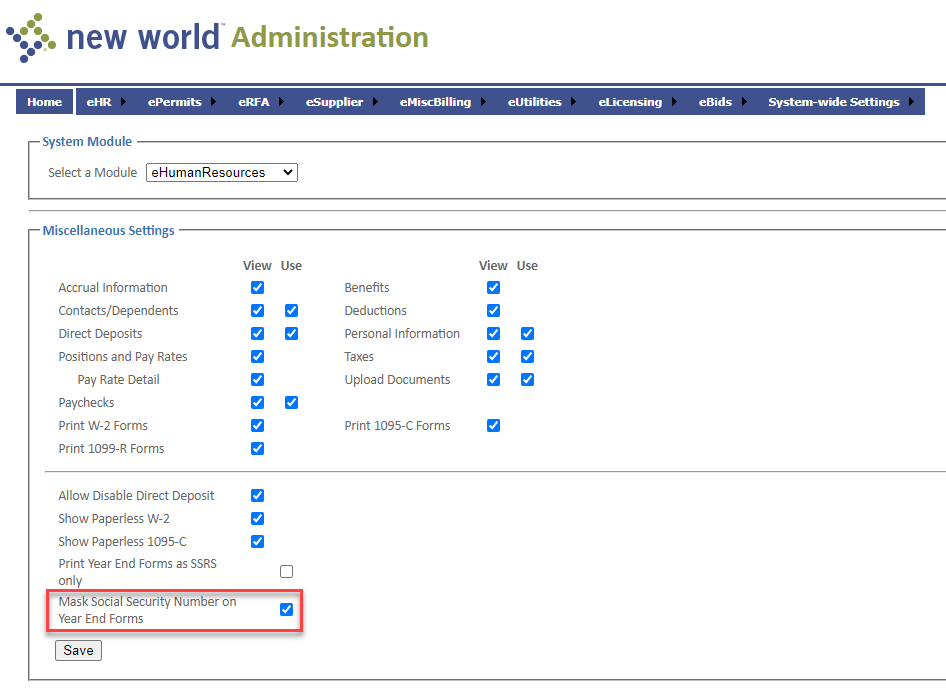The image size is (946, 693).
Task: Expand the eSupplier menu arrow
Action: 375,102
